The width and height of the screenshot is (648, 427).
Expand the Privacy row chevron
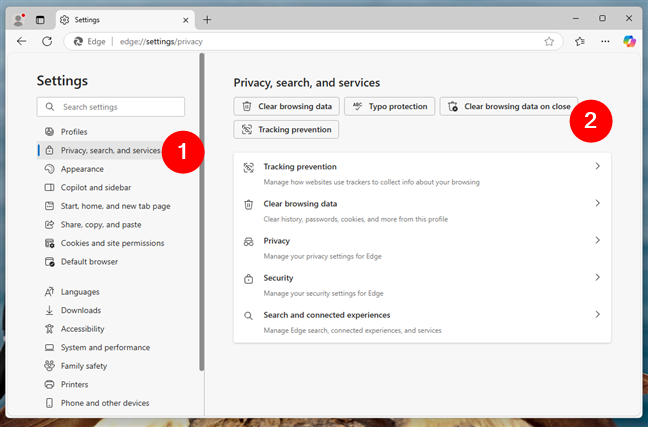click(597, 241)
